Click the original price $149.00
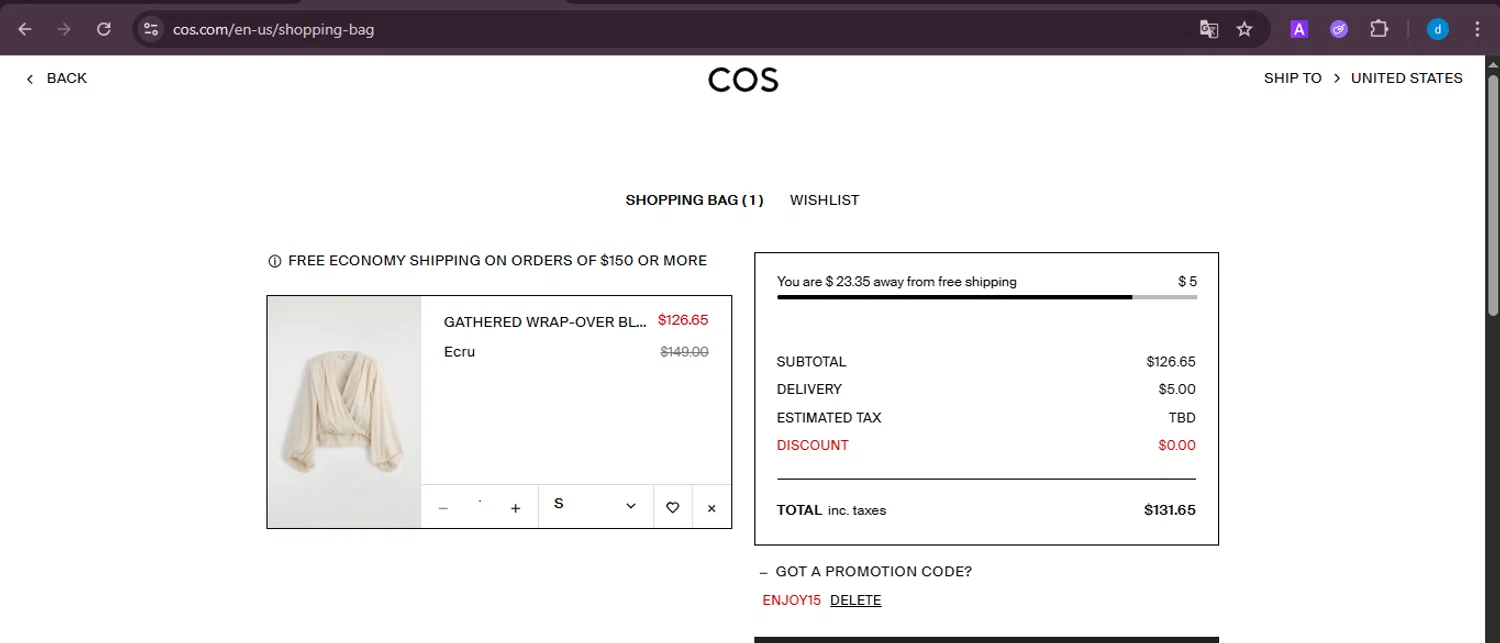Screen dimensions: 1500x643 684,352
